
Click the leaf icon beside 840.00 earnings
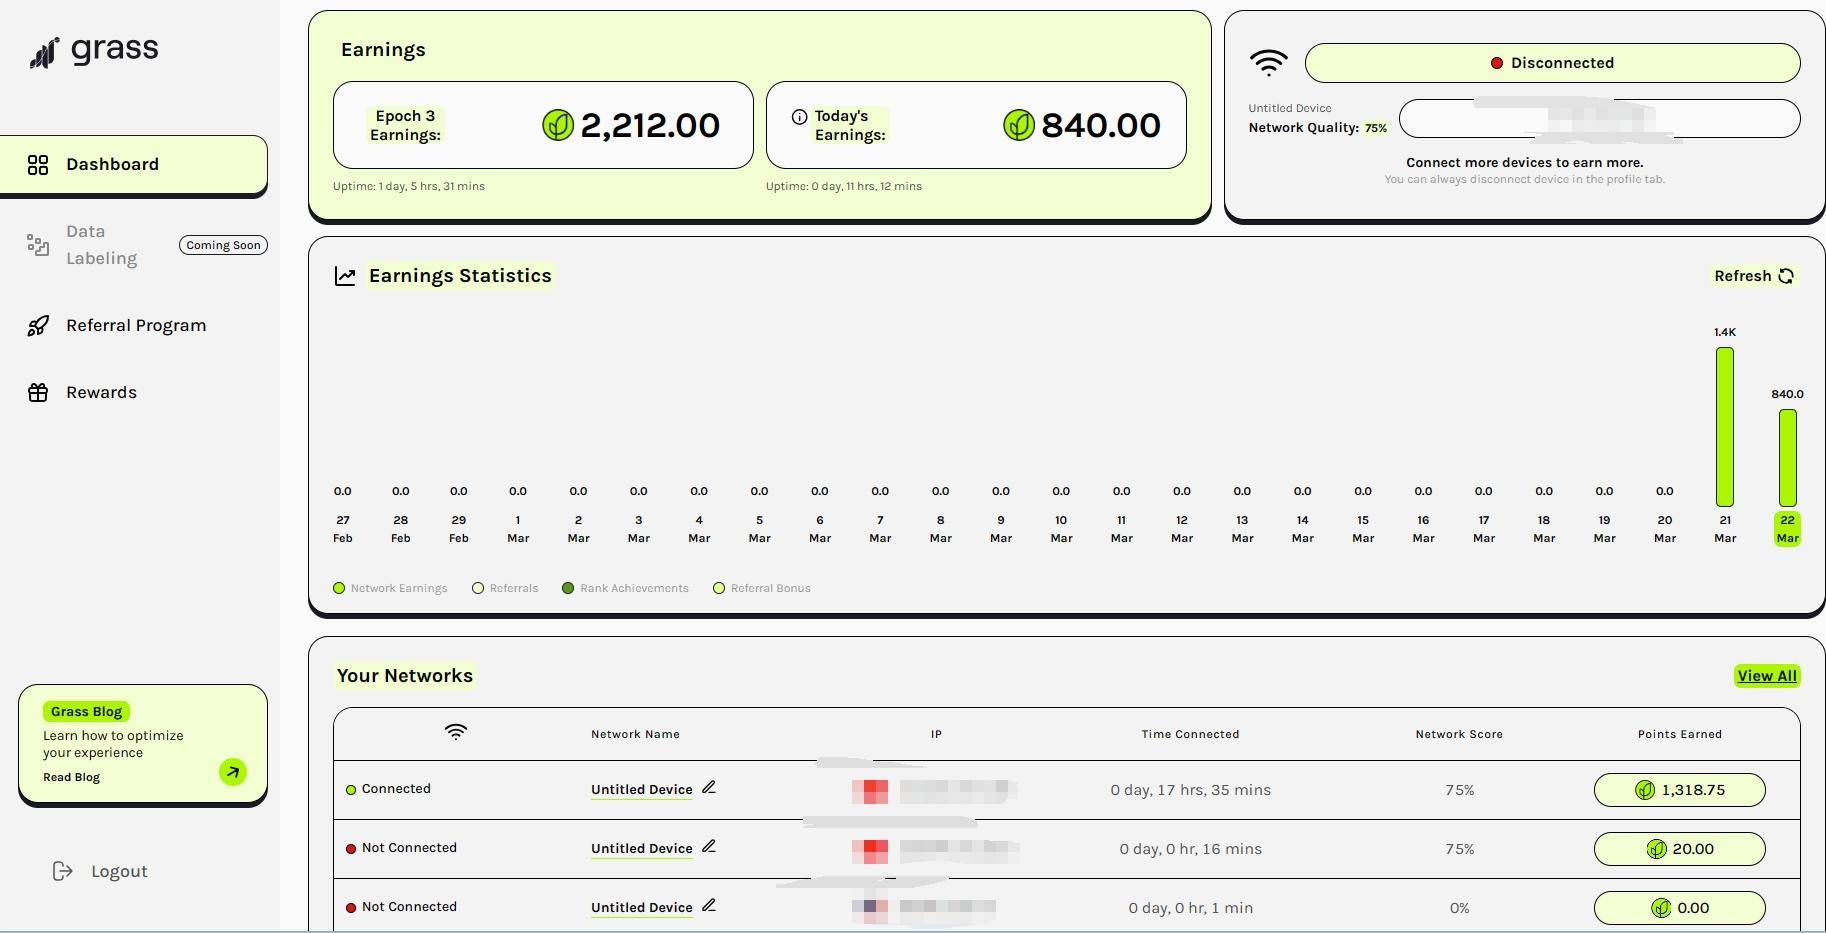tap(1018, 125)
